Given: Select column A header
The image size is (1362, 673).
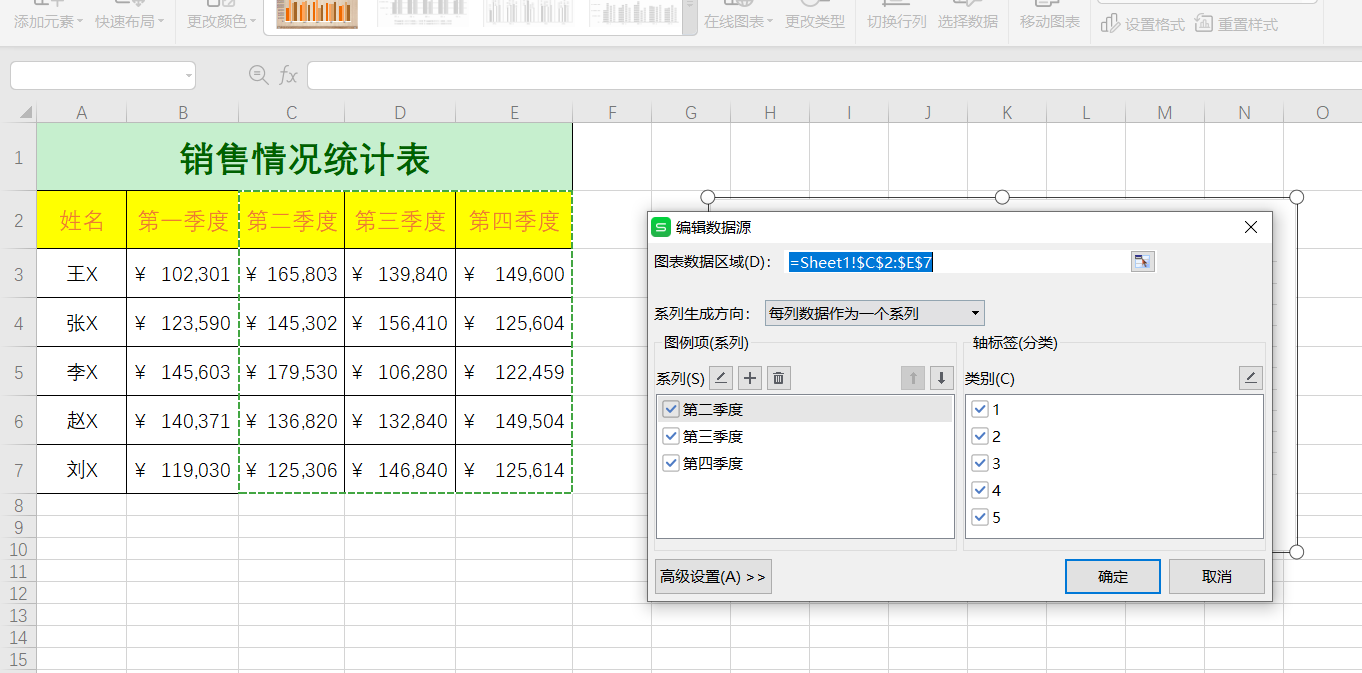Looking at the screenshot, I should point(82,113).
